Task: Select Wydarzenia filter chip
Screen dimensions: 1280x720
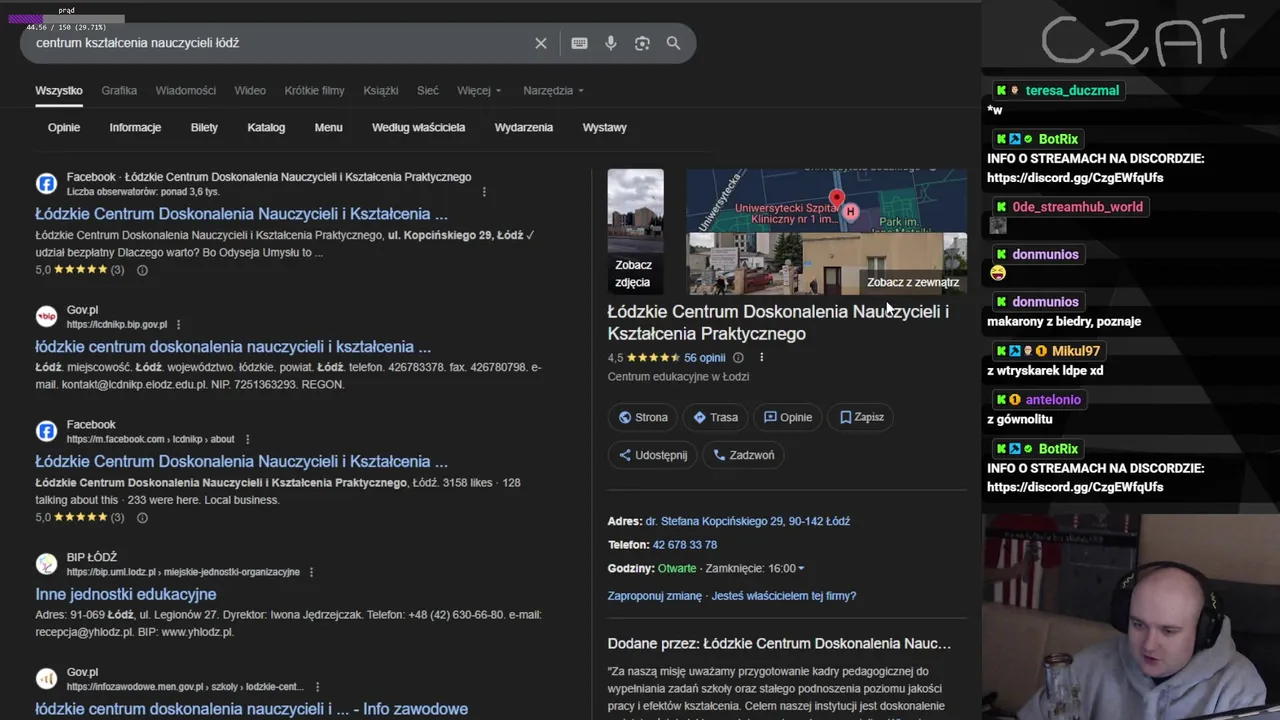Action: click(x=523, y=127)
